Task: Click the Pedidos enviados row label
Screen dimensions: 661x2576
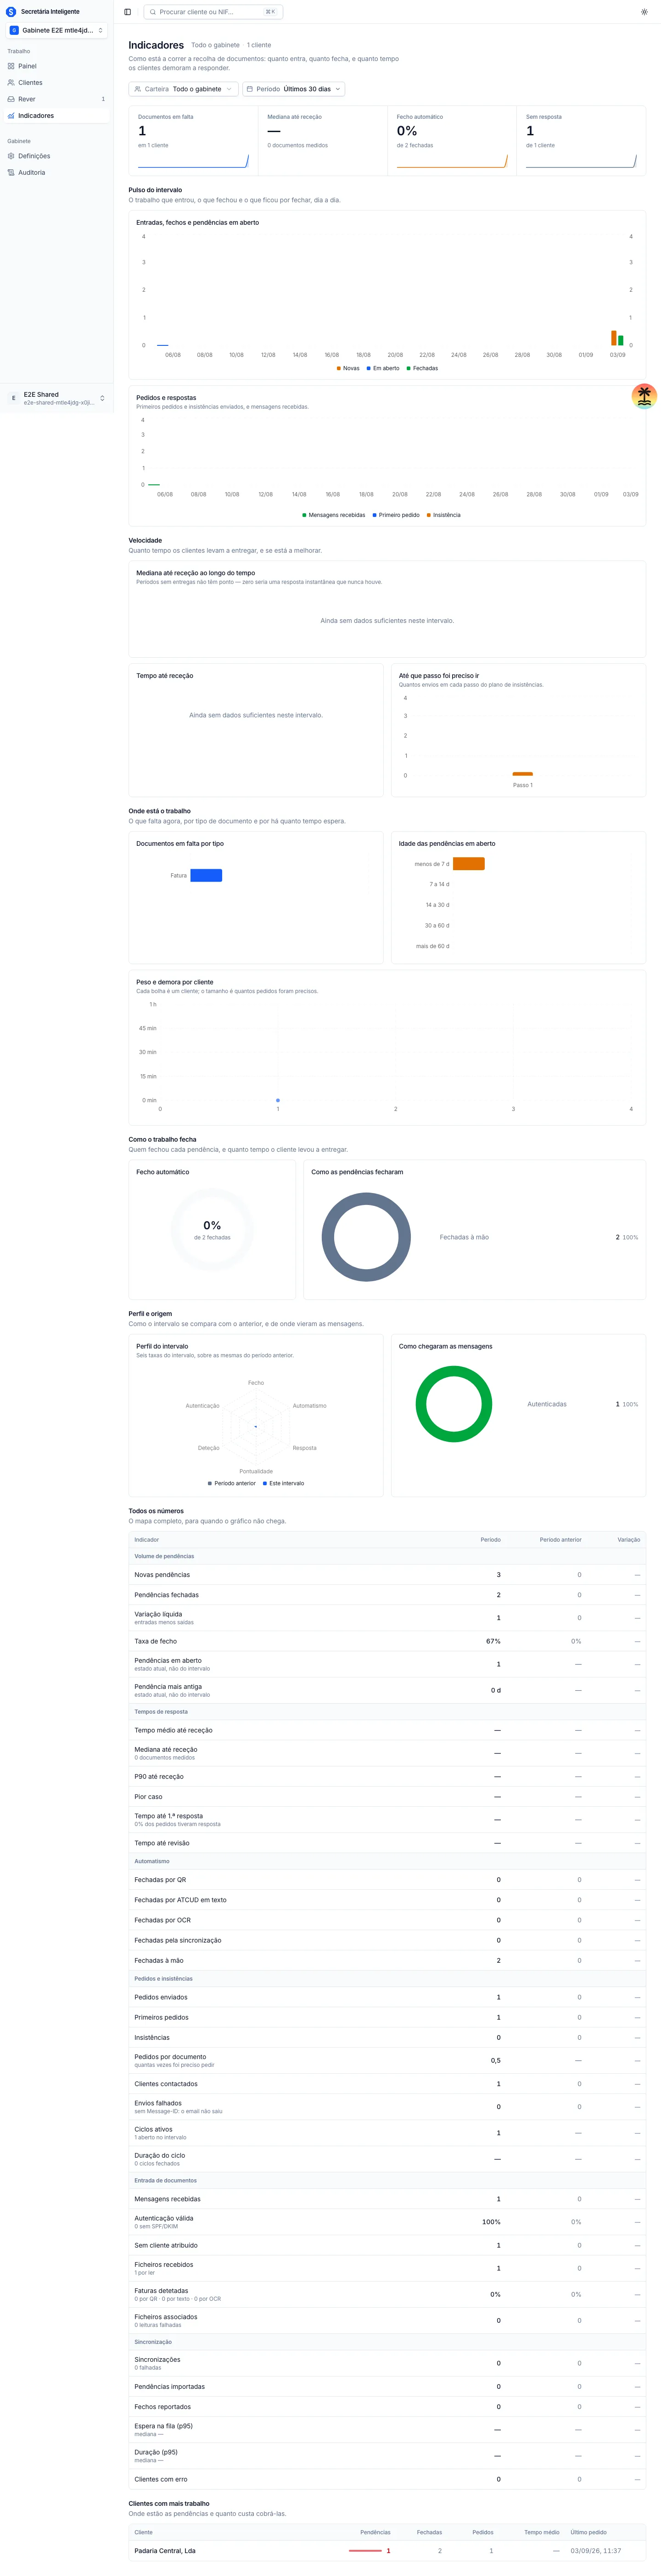Action: [161, 1997]
